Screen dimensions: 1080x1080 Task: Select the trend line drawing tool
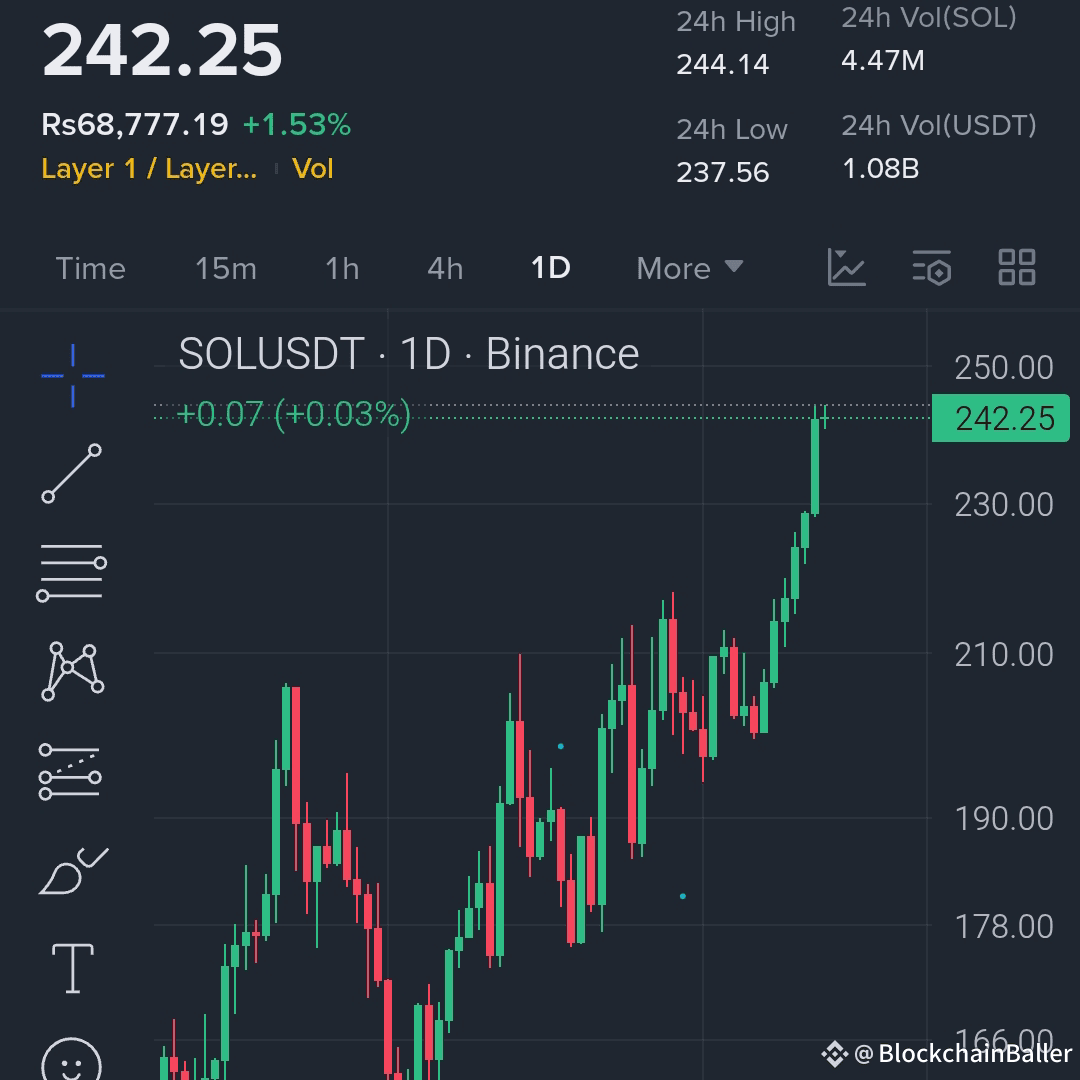pyautogui.click(x=72, y=473)
